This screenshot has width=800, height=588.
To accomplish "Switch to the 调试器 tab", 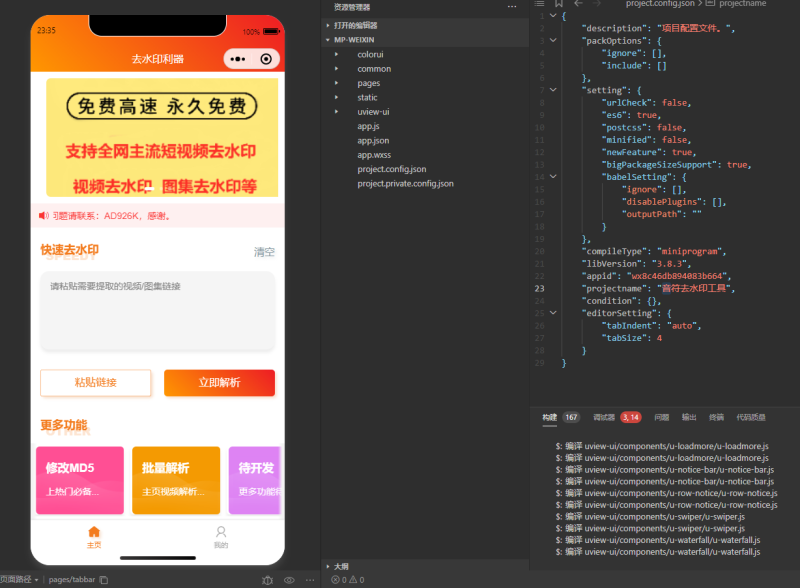I will tap(603, 417).
